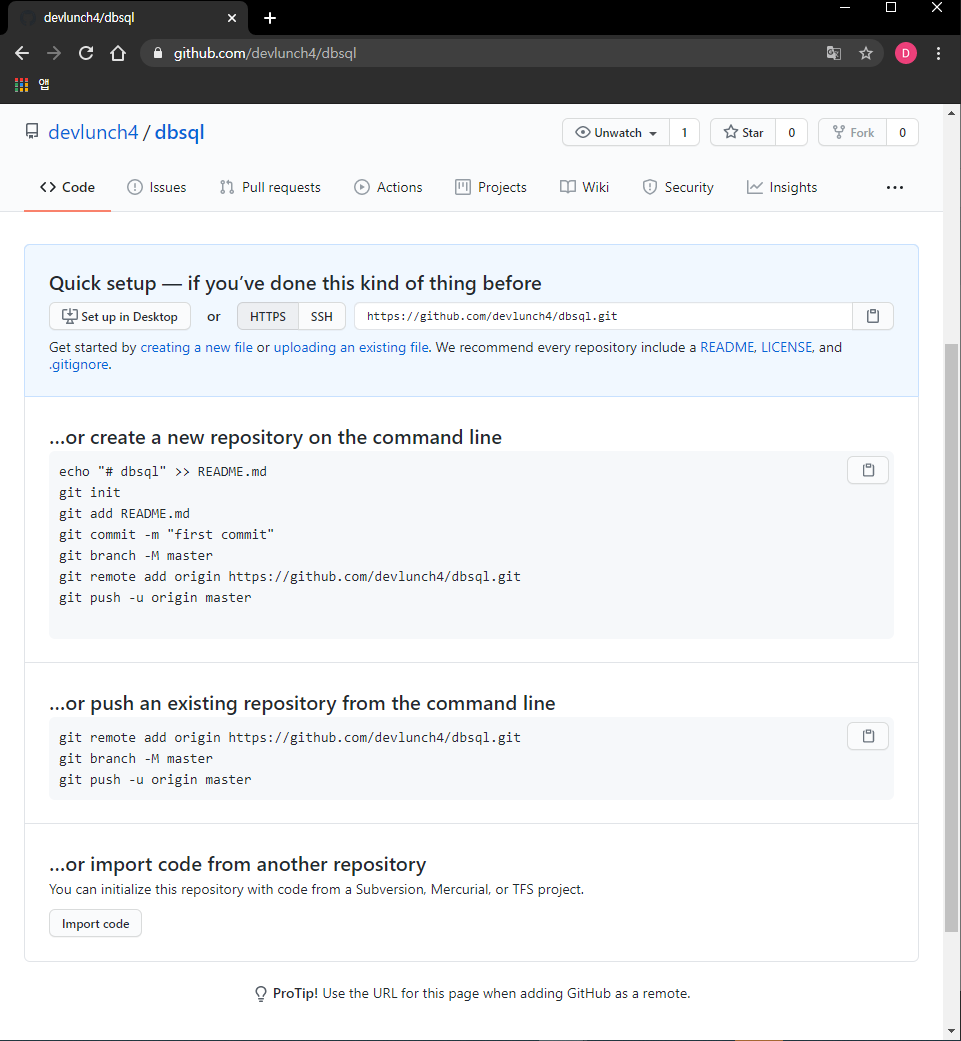Open the Security tab
Viewport: 961px width, 1041px height.
pyautogui.click(x=678, y=187)
